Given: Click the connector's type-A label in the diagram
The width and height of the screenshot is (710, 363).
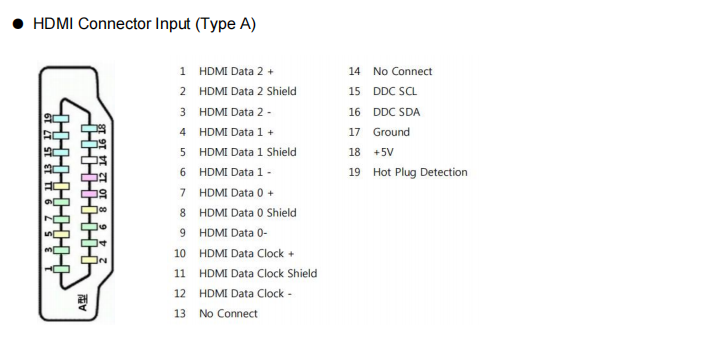Looking at the screenshot, I should click(83, 303).
